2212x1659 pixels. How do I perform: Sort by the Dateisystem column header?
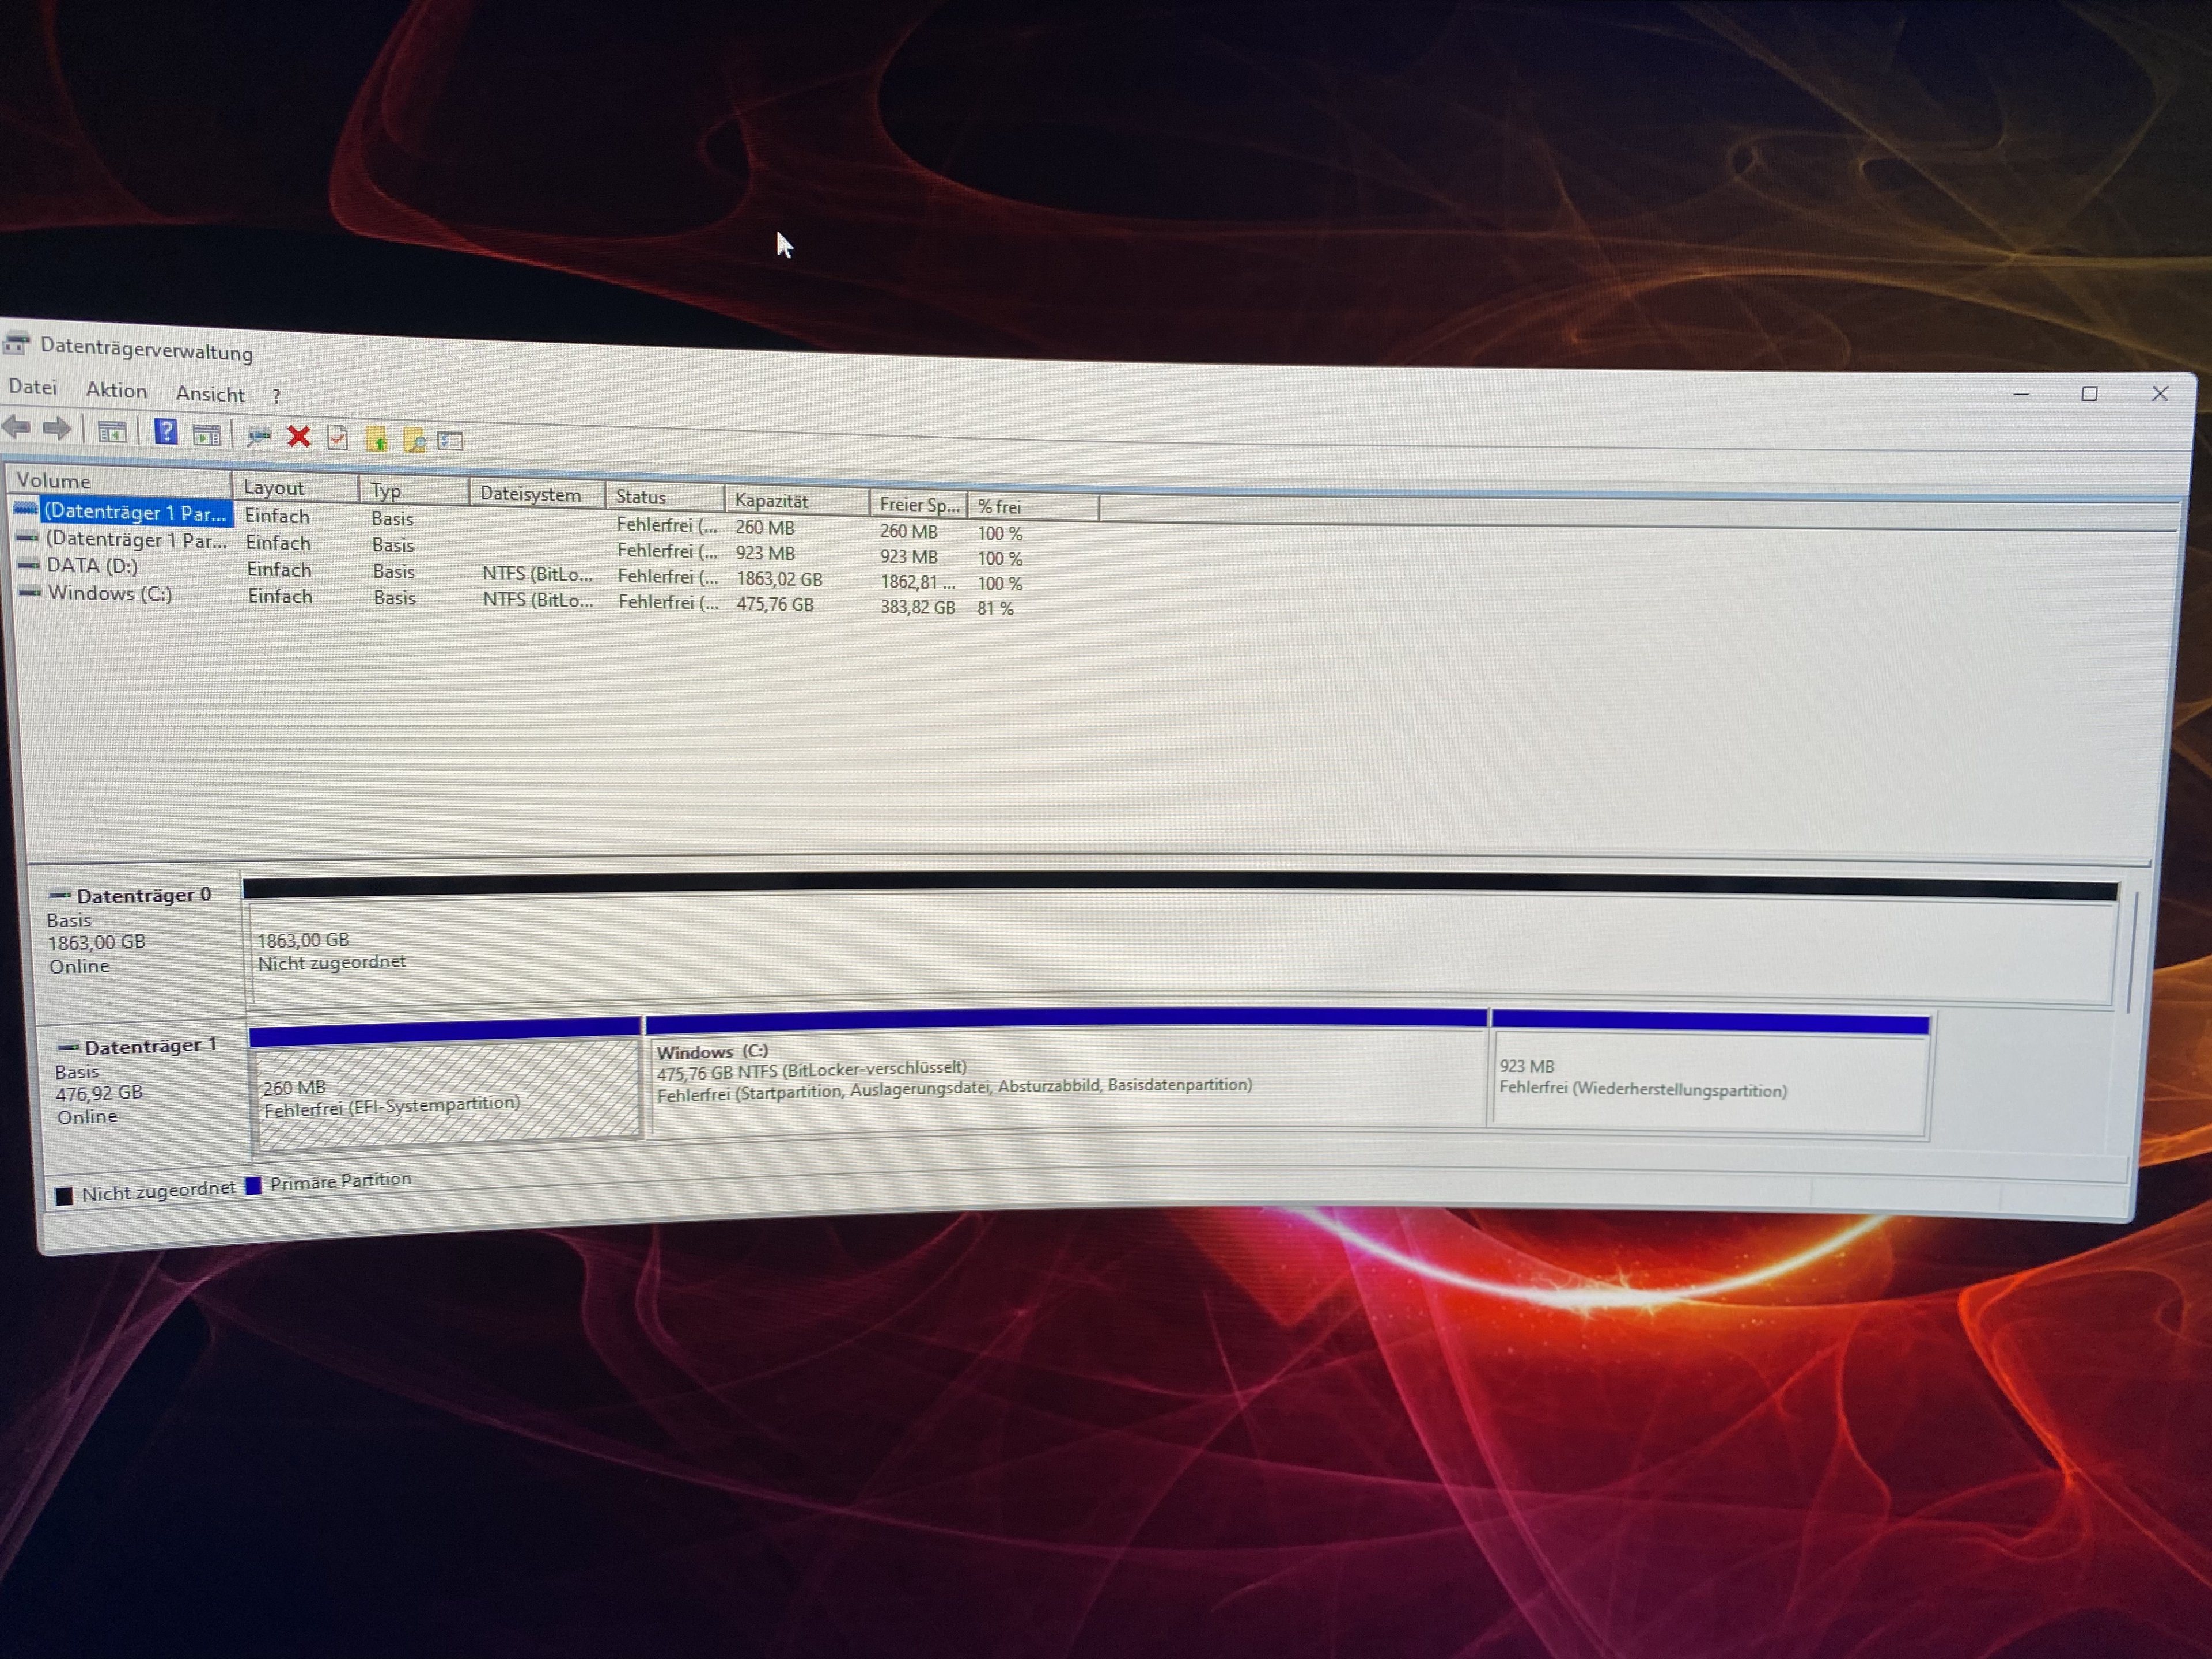click(x=531, y=494)
